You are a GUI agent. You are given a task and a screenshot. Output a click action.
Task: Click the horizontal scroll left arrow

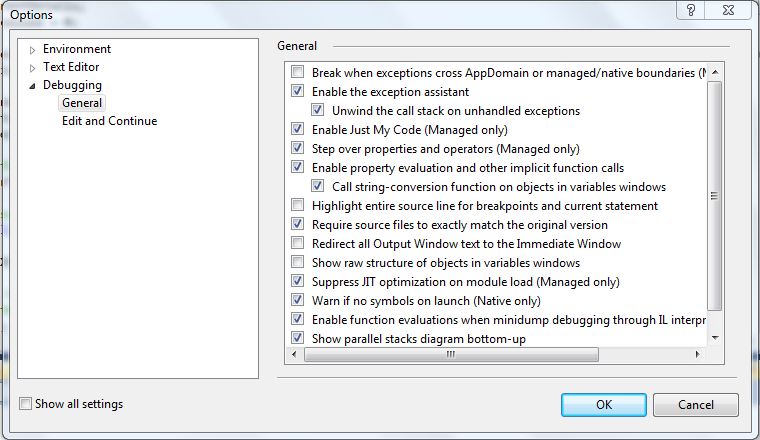pyautogui.click(x=294, y=354)
